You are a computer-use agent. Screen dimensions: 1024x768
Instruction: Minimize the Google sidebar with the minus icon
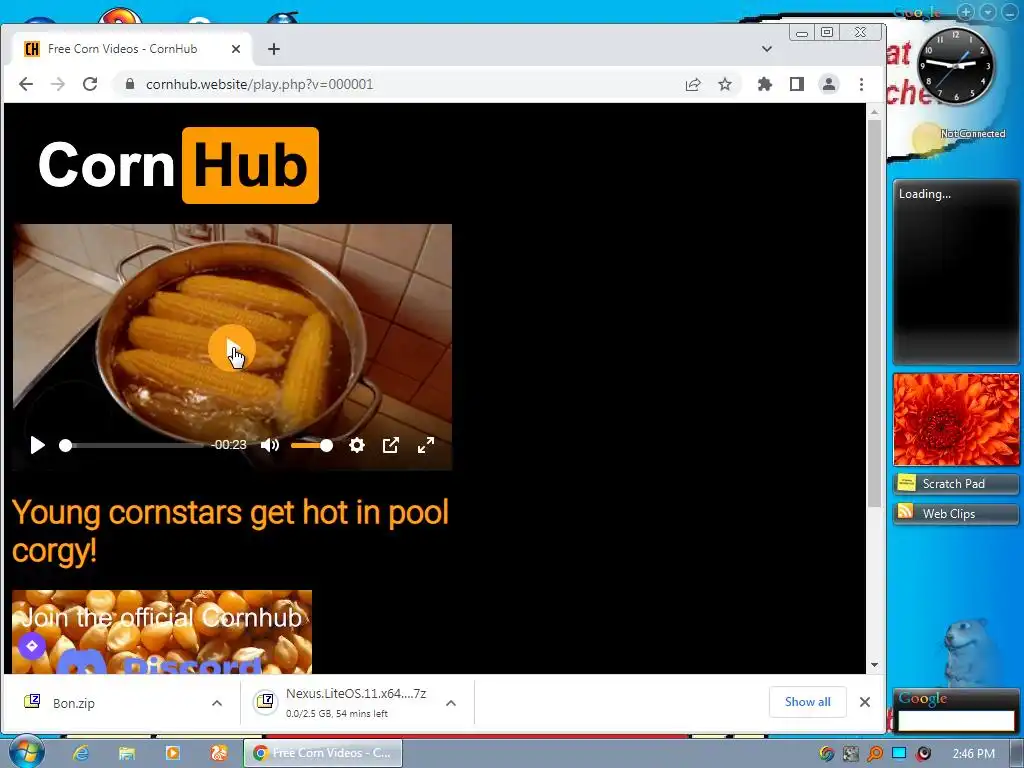1010,12
